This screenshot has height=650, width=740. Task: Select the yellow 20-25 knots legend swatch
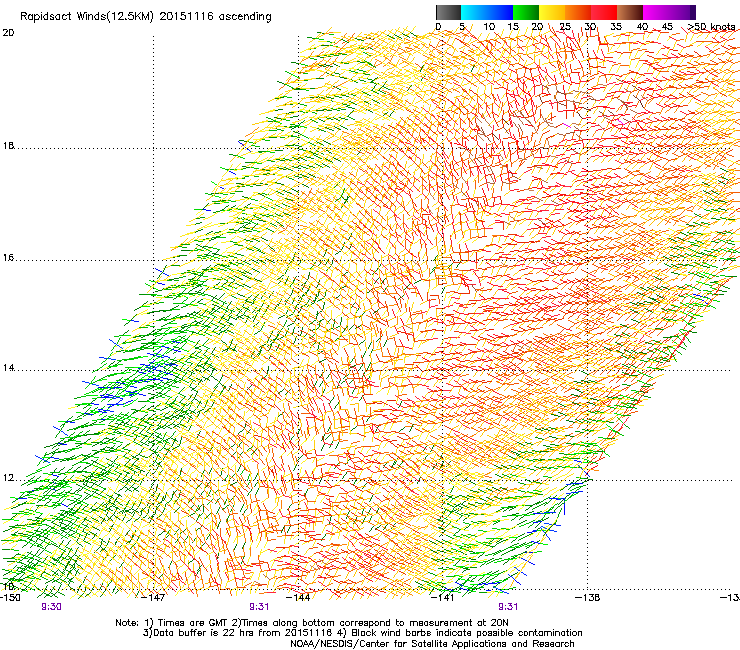tap(552, 12)
